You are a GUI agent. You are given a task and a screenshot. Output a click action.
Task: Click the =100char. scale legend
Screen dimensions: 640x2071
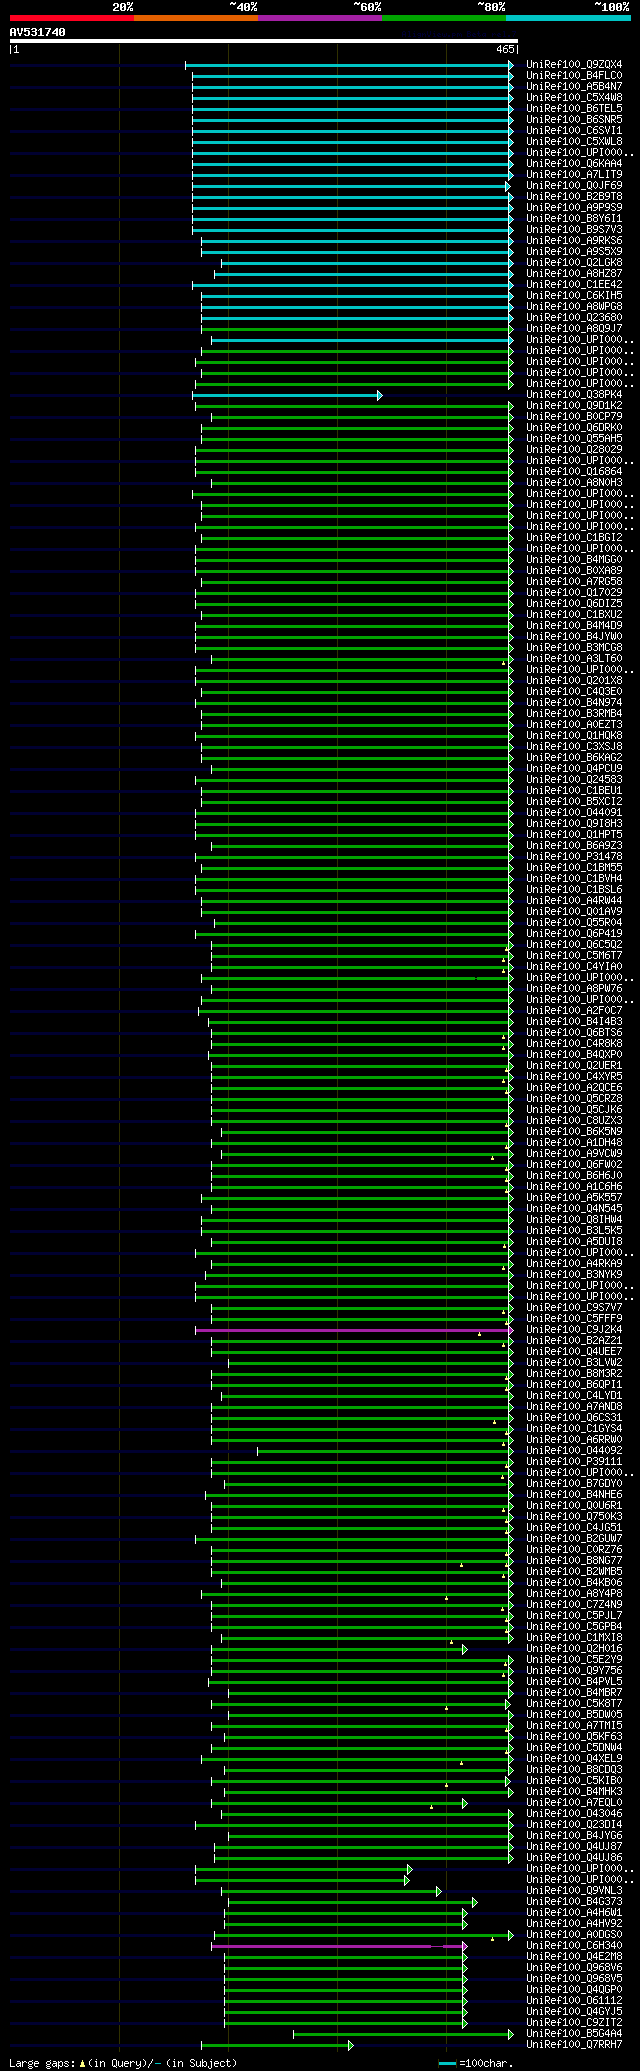477,2063
